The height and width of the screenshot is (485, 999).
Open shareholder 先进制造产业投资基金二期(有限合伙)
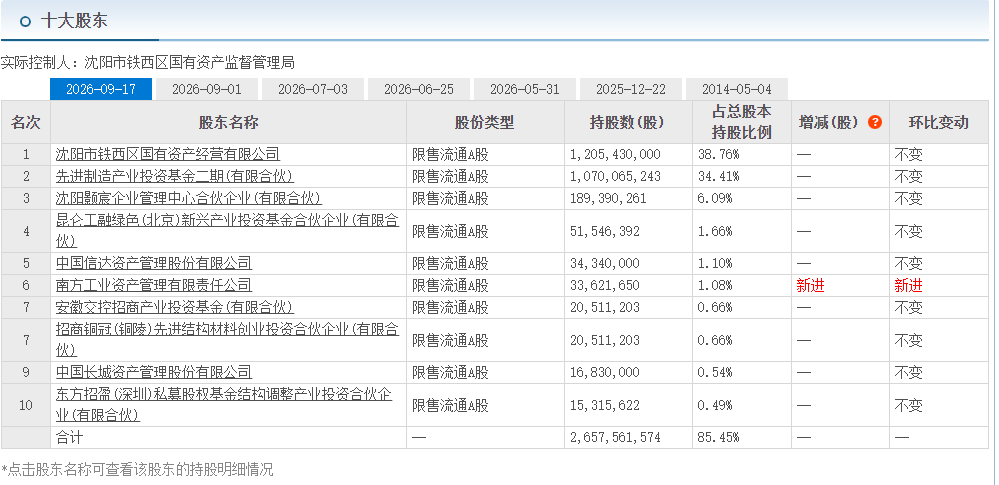point(175,177)
